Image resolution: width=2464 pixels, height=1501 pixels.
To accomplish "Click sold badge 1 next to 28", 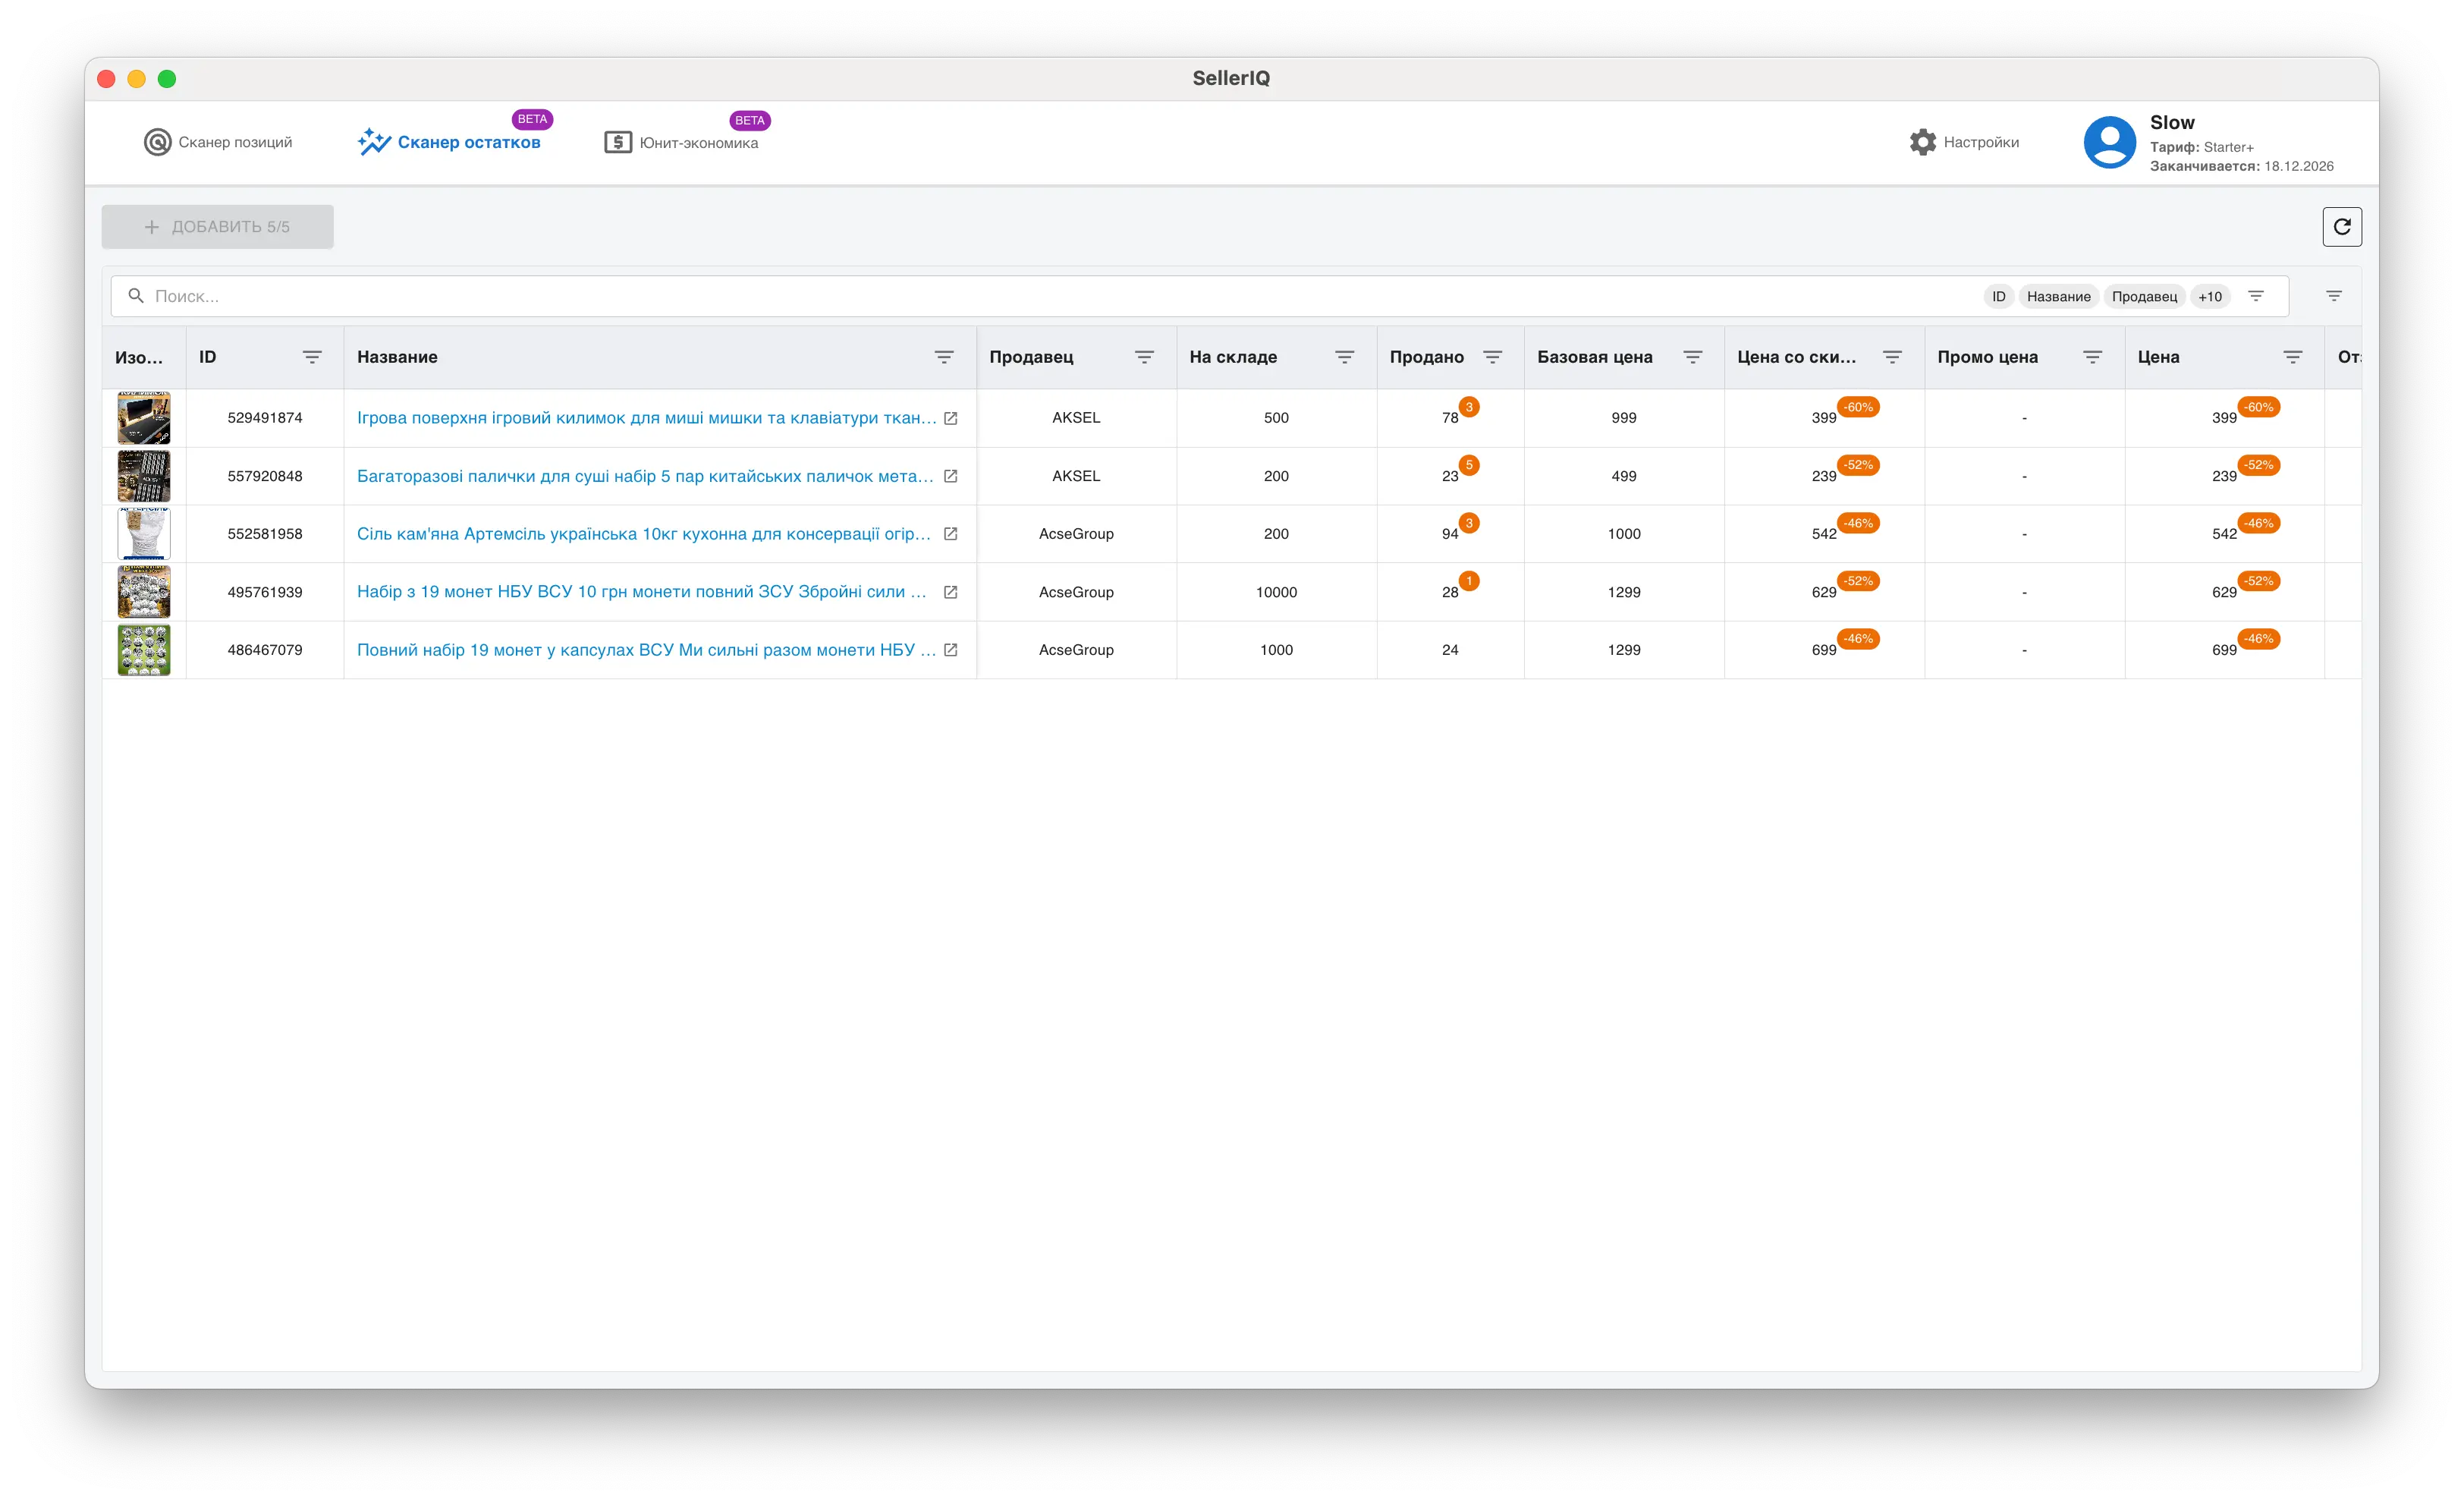I will pos(1469,581).
